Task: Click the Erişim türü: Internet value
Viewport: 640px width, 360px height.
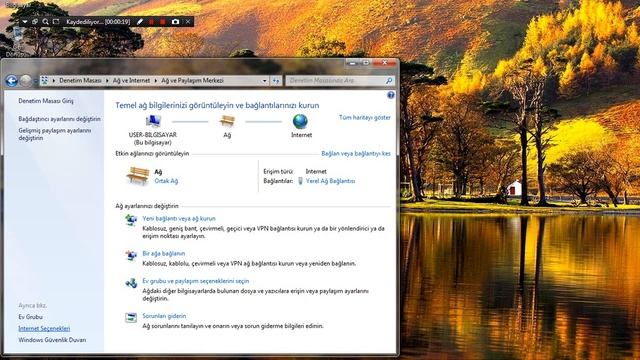Action: [316, 171]
